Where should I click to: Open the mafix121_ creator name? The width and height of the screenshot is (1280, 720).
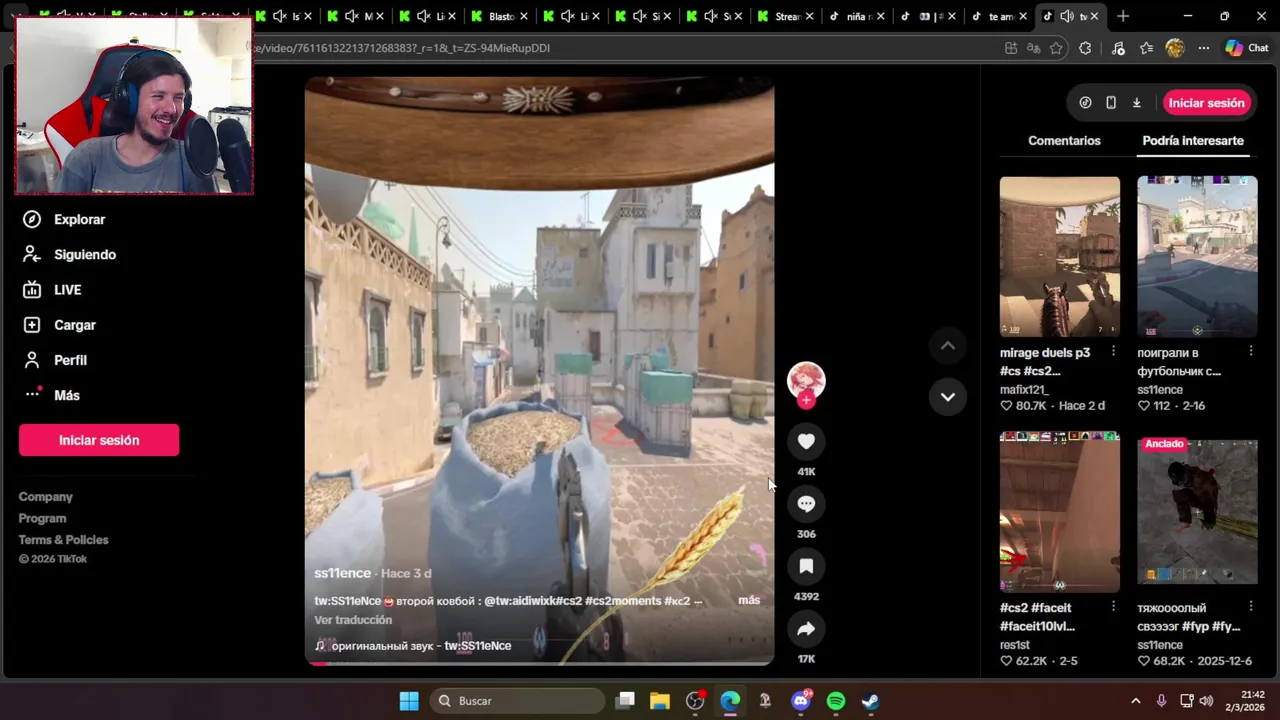click(1023, 390)
